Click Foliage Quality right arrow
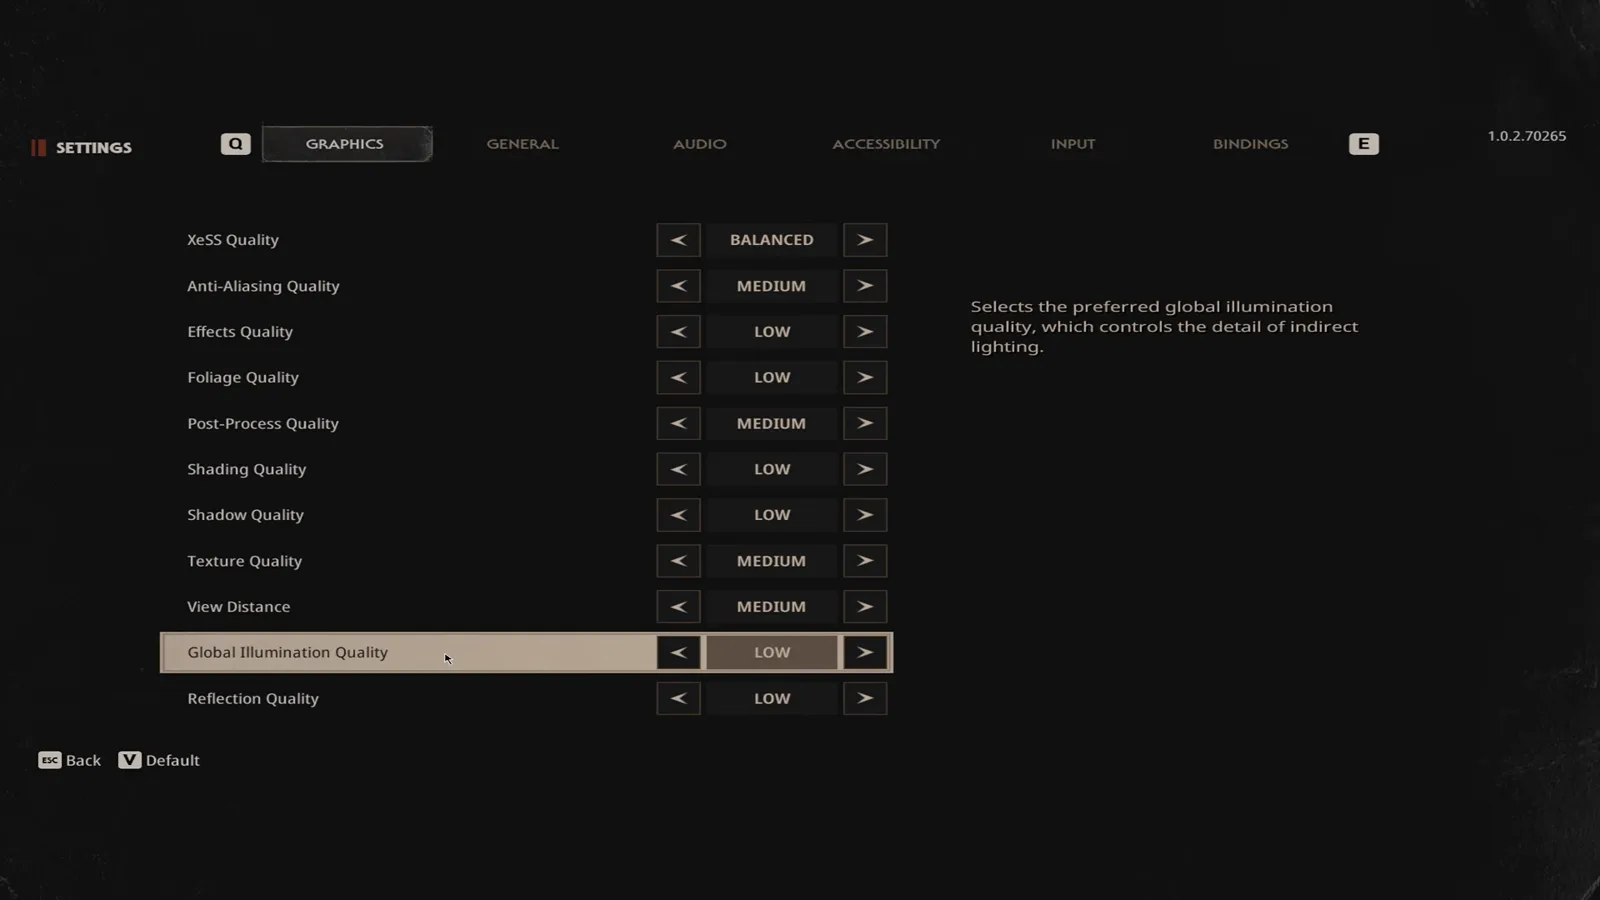Viewport: 1600px width, 900px height. pos(865,378)
